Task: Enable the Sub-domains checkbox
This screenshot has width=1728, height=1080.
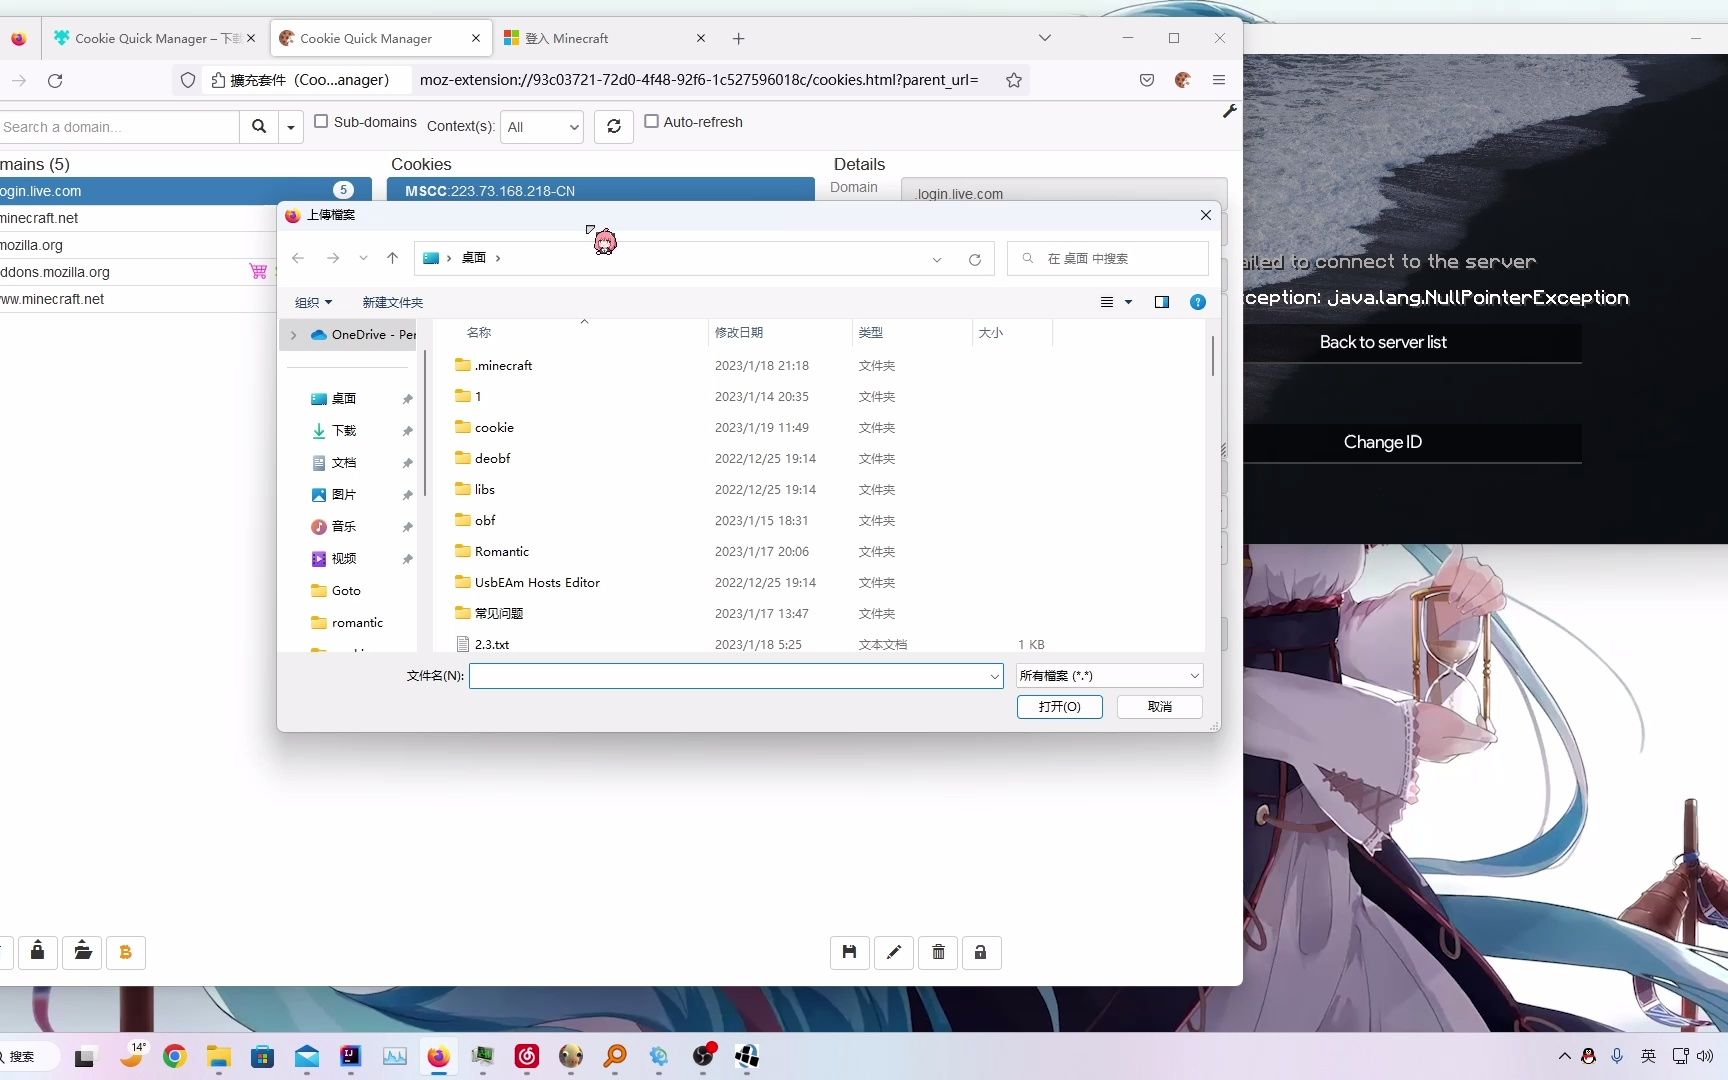Action: click(x=321, y=121)
